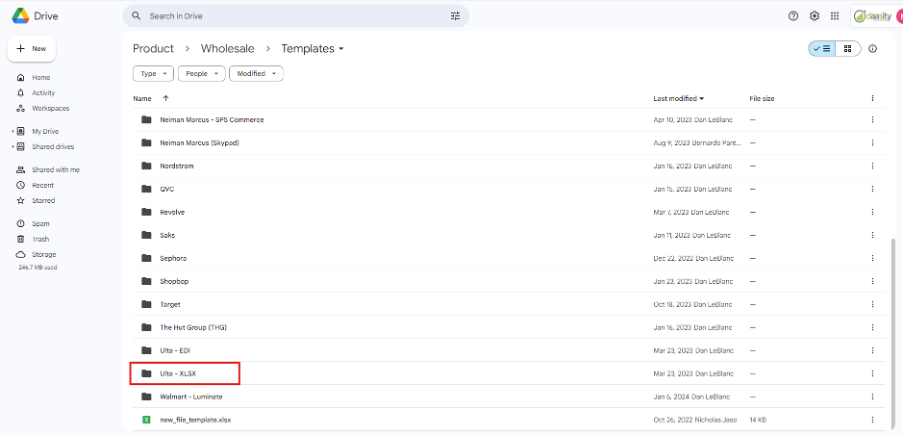This screenshot has width=904, height=436.
Task: Open Trash in the sidebar
Action: click(x=41, y=239)
